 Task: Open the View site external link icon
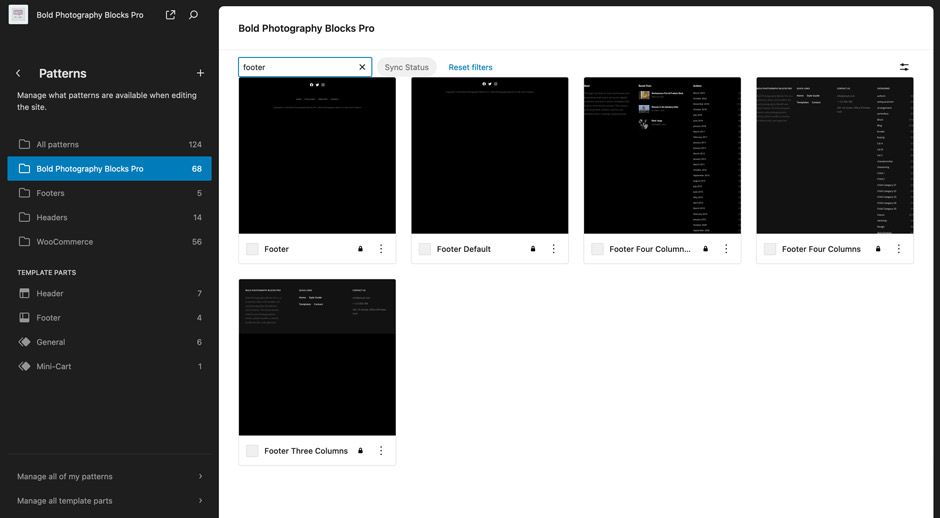[170, 15]
